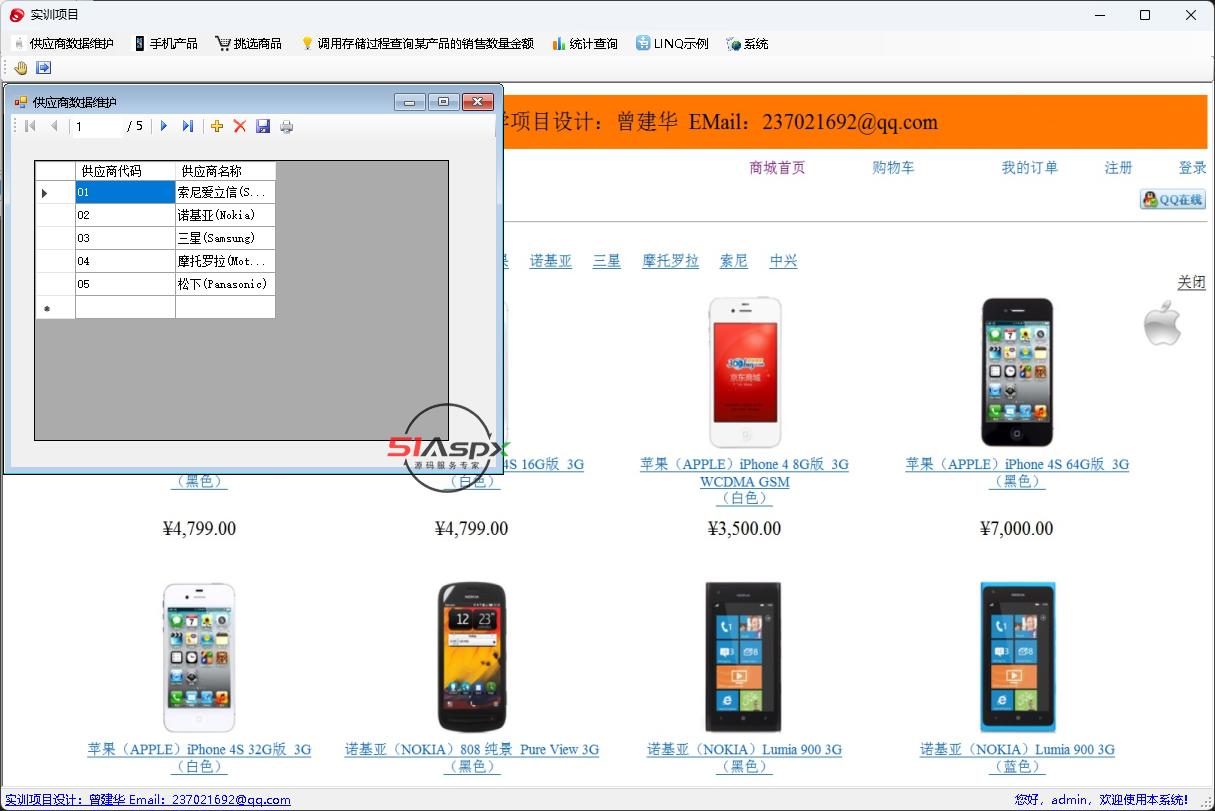Open the 手机产品 menu
The image size is (1215, 811).
click(166, 44)
